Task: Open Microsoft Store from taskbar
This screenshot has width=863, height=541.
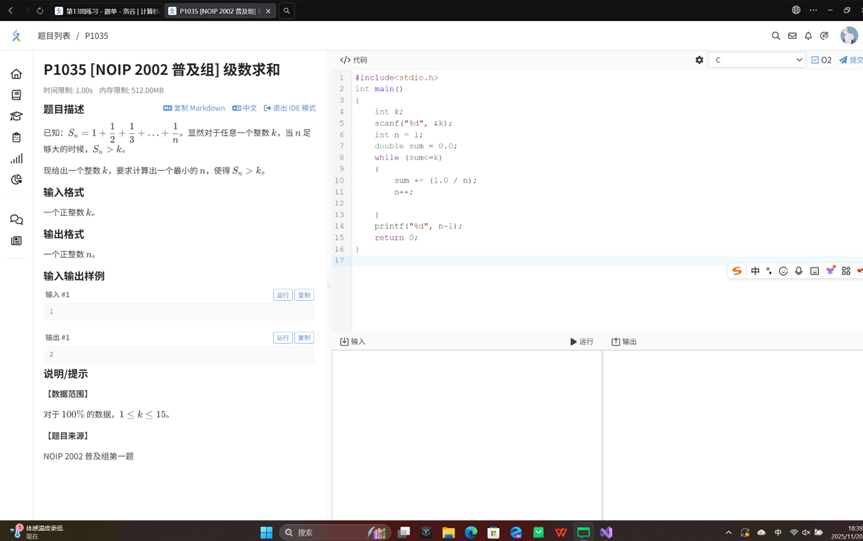Action: (493, 532)
